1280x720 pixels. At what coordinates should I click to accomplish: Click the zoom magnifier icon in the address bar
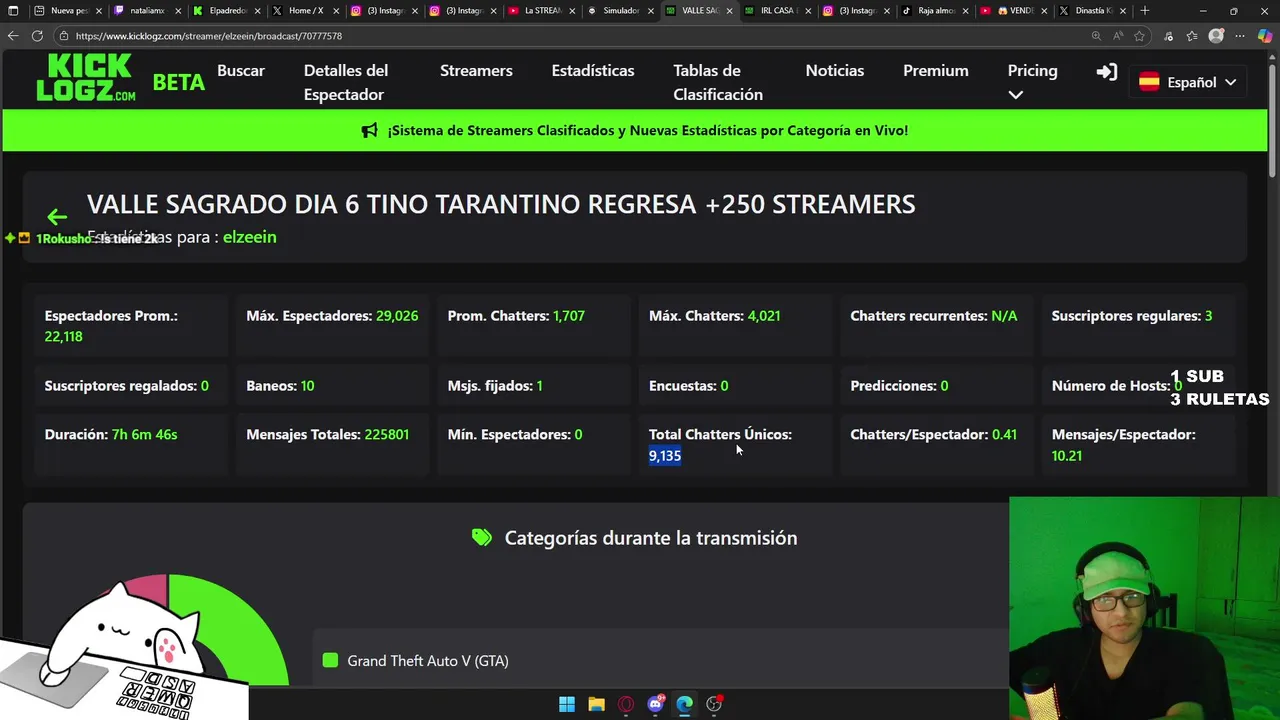1096,35
